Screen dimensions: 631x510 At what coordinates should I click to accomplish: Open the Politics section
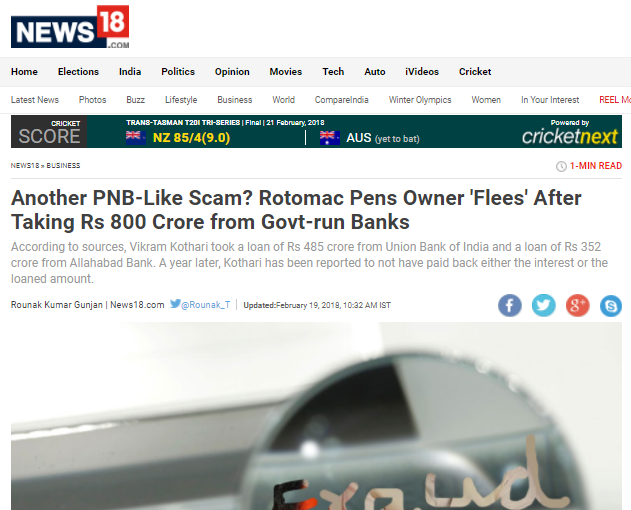point(178,72)
